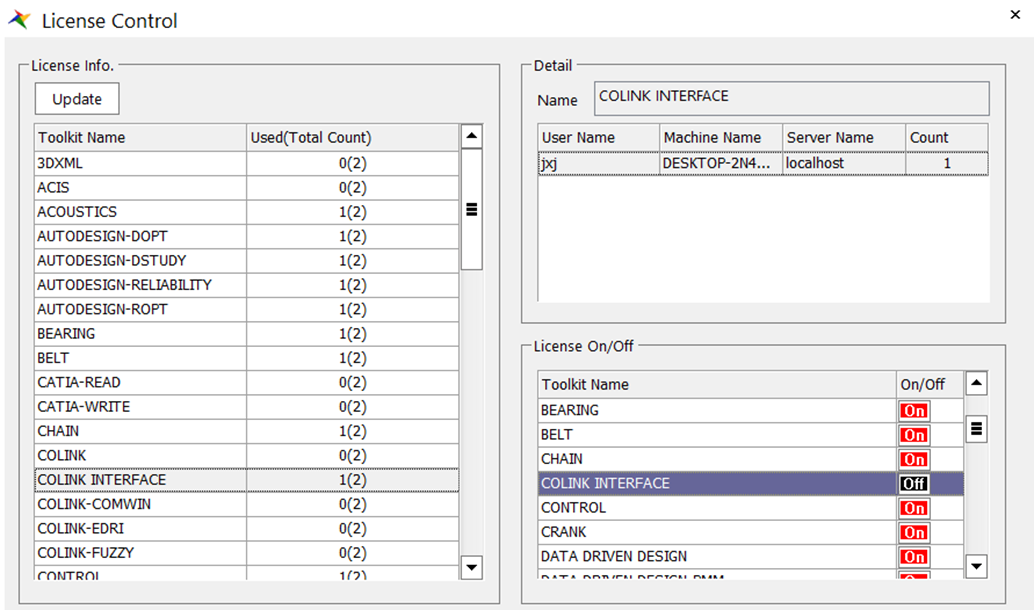The height and width of the screenshot is (610, 1034).
Task: Select COLINK-FUZZY toolkit row
Action: [247, 554]
